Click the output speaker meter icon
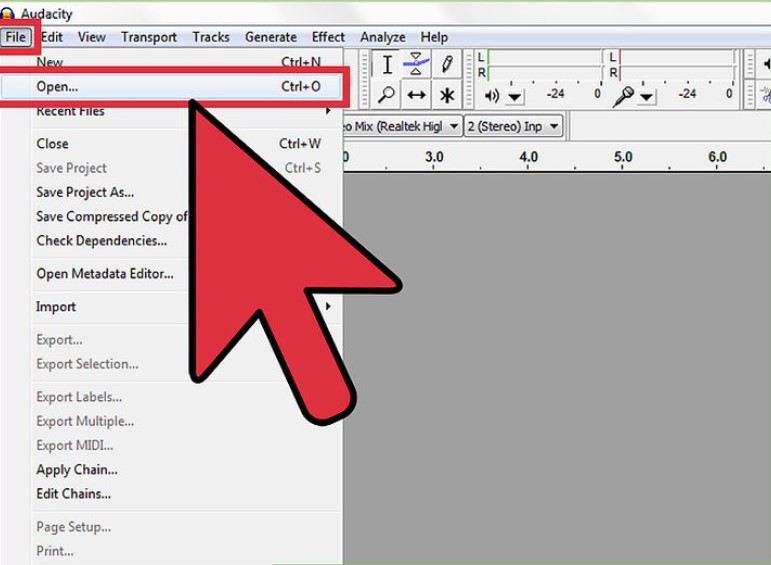The width and height of the screenshot is (771, 565). (491, 95)
